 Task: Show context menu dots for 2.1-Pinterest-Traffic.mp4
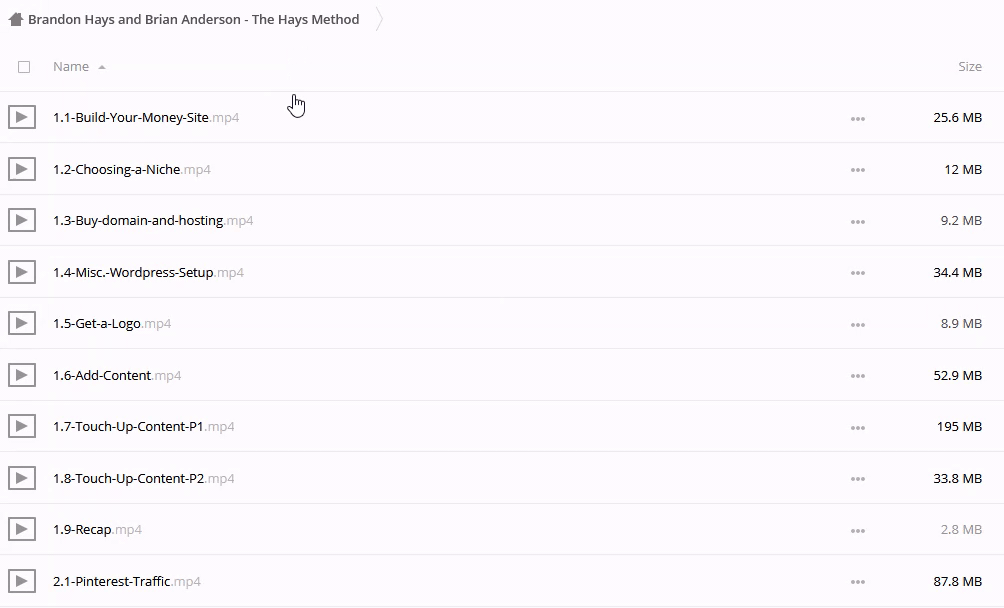click(x=857, y=582)
